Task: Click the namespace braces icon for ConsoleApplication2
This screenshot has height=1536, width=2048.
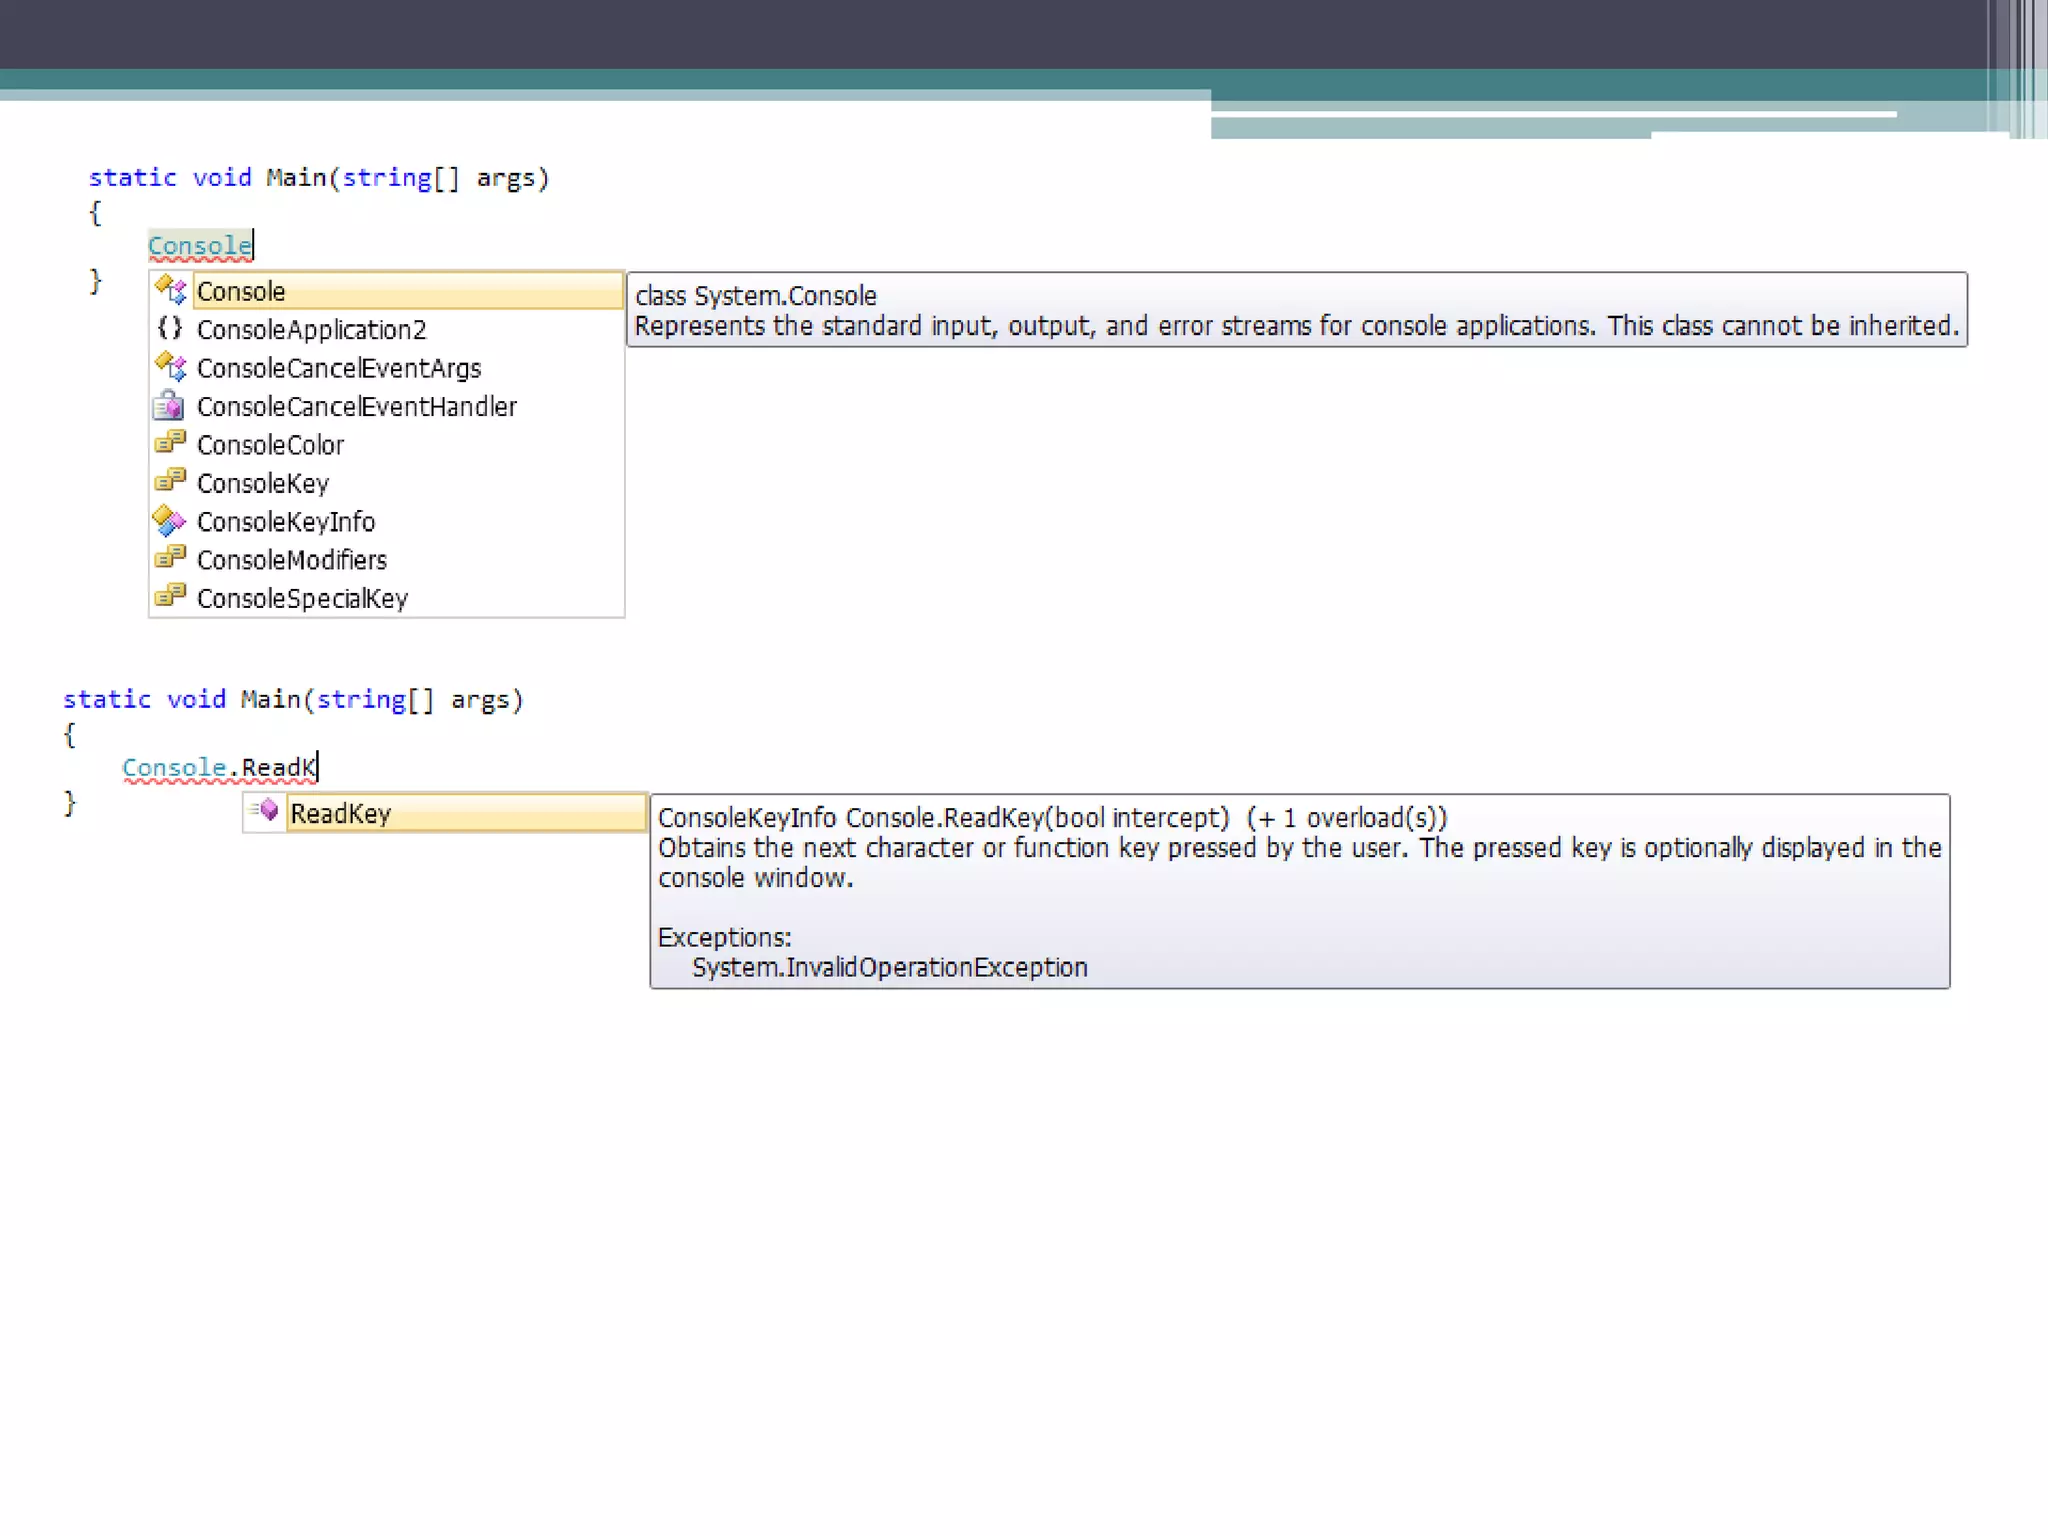Action: tap(170, 328)
